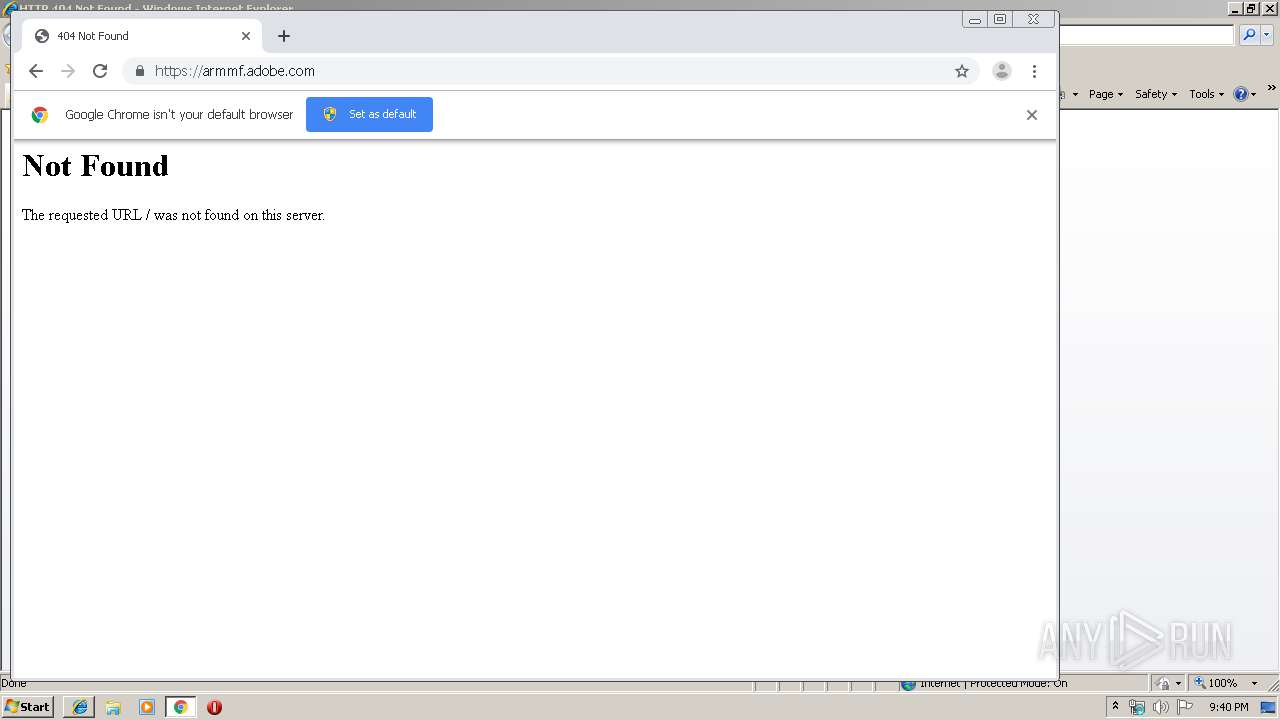
Task: Open the IE Safety menu
Action: pyautogui.click(x=1156, y=94)
